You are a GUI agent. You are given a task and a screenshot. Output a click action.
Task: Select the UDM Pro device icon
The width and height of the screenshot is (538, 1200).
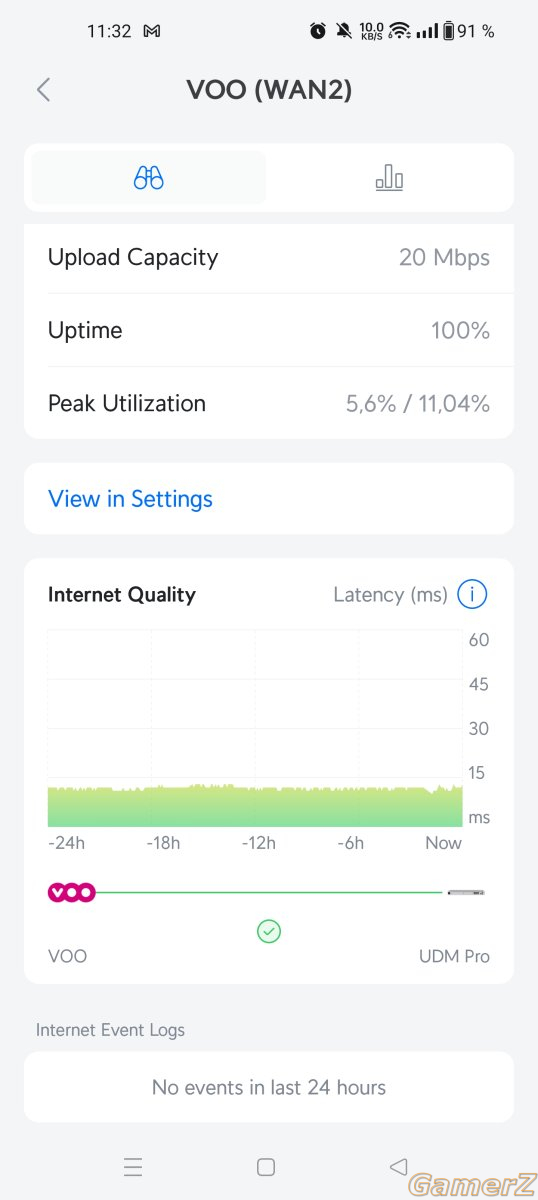coord(466,891)
